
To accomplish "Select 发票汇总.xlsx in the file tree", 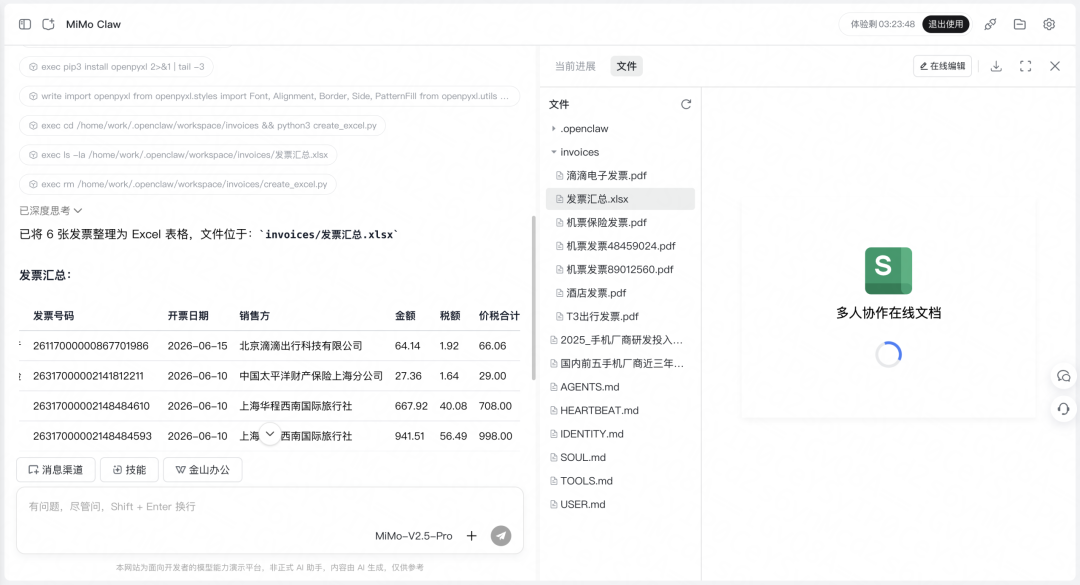I will click(x=620, y=199).
